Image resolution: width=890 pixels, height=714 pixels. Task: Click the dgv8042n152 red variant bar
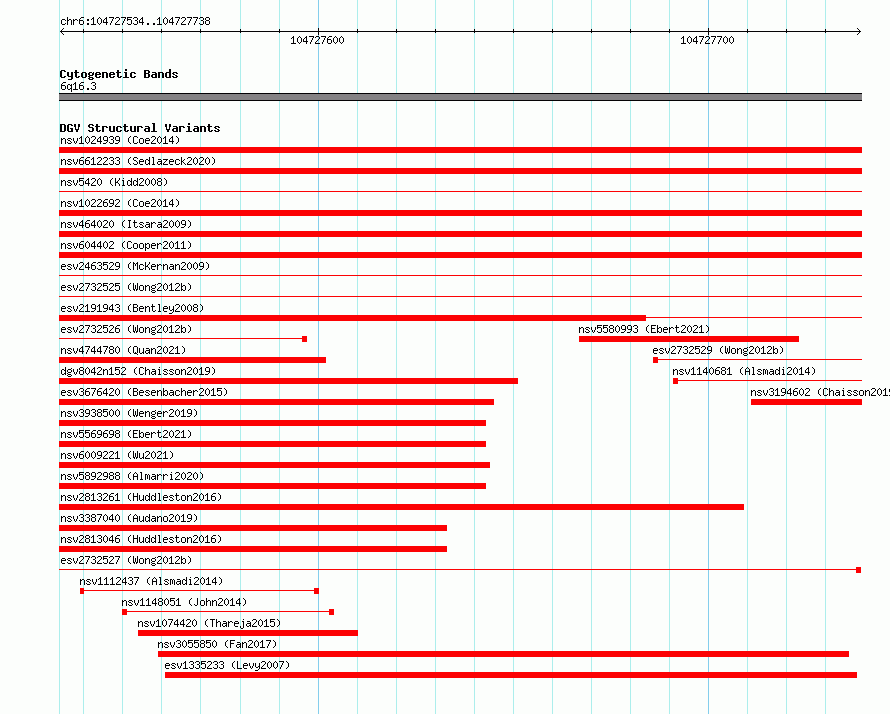pyautogui.click(x=288, y=381)
